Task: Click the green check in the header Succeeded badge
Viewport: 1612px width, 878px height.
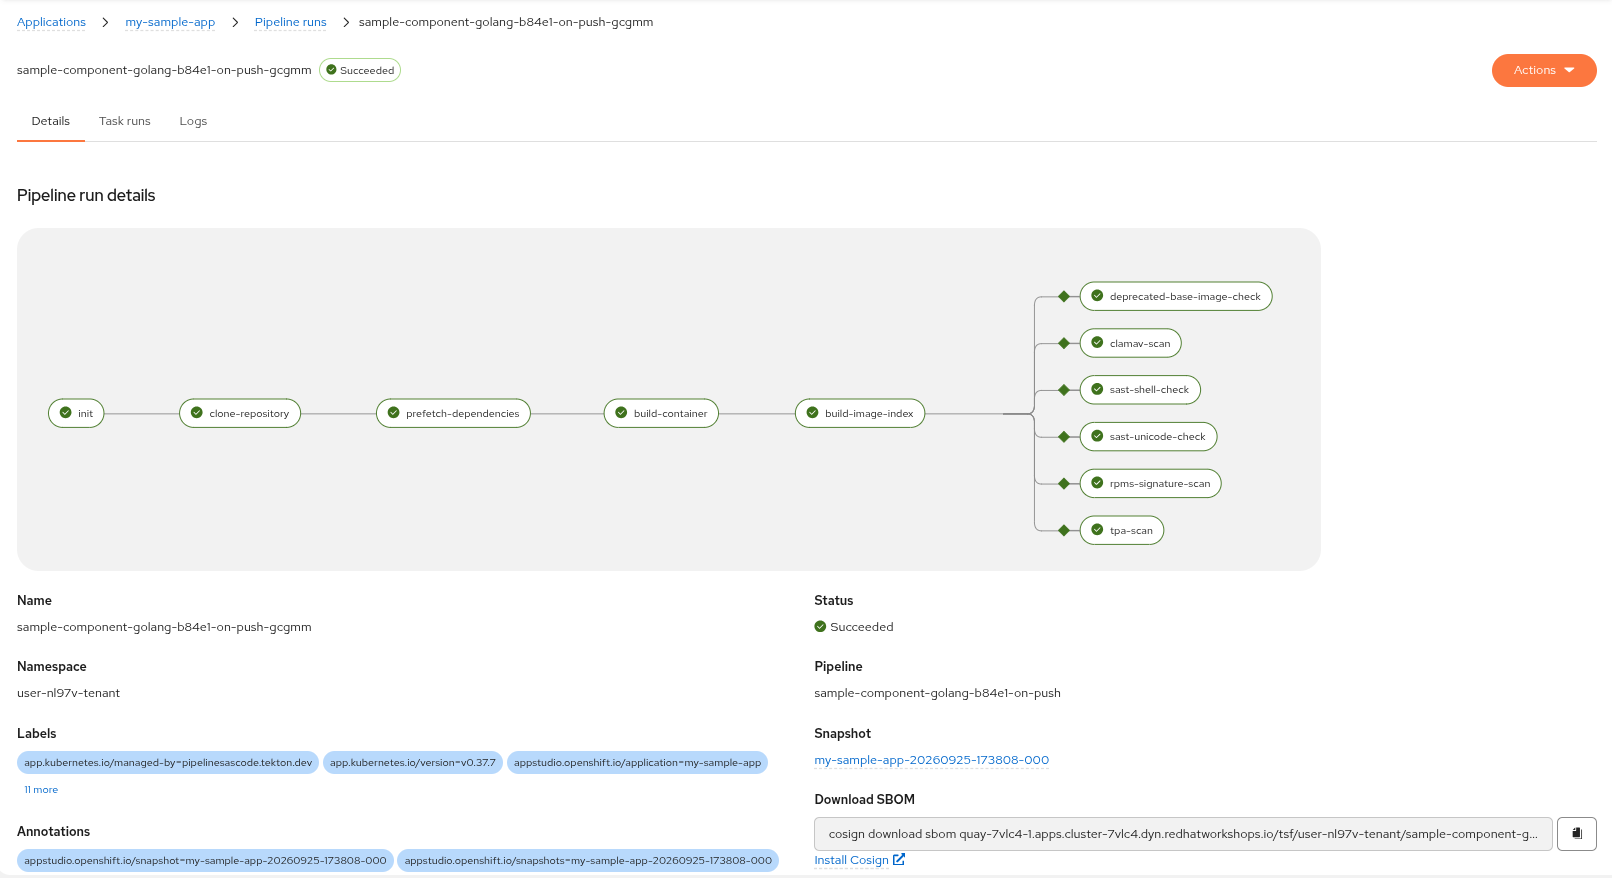Action: click(331, 70)
